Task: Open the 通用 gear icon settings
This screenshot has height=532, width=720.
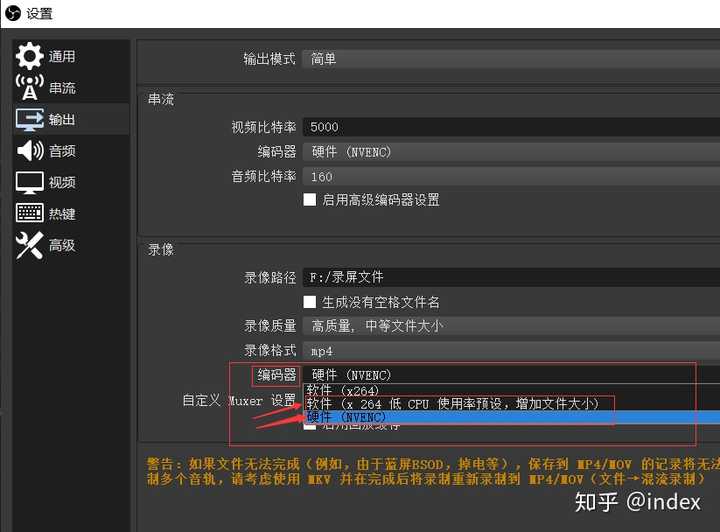Action: pos(29,56)
